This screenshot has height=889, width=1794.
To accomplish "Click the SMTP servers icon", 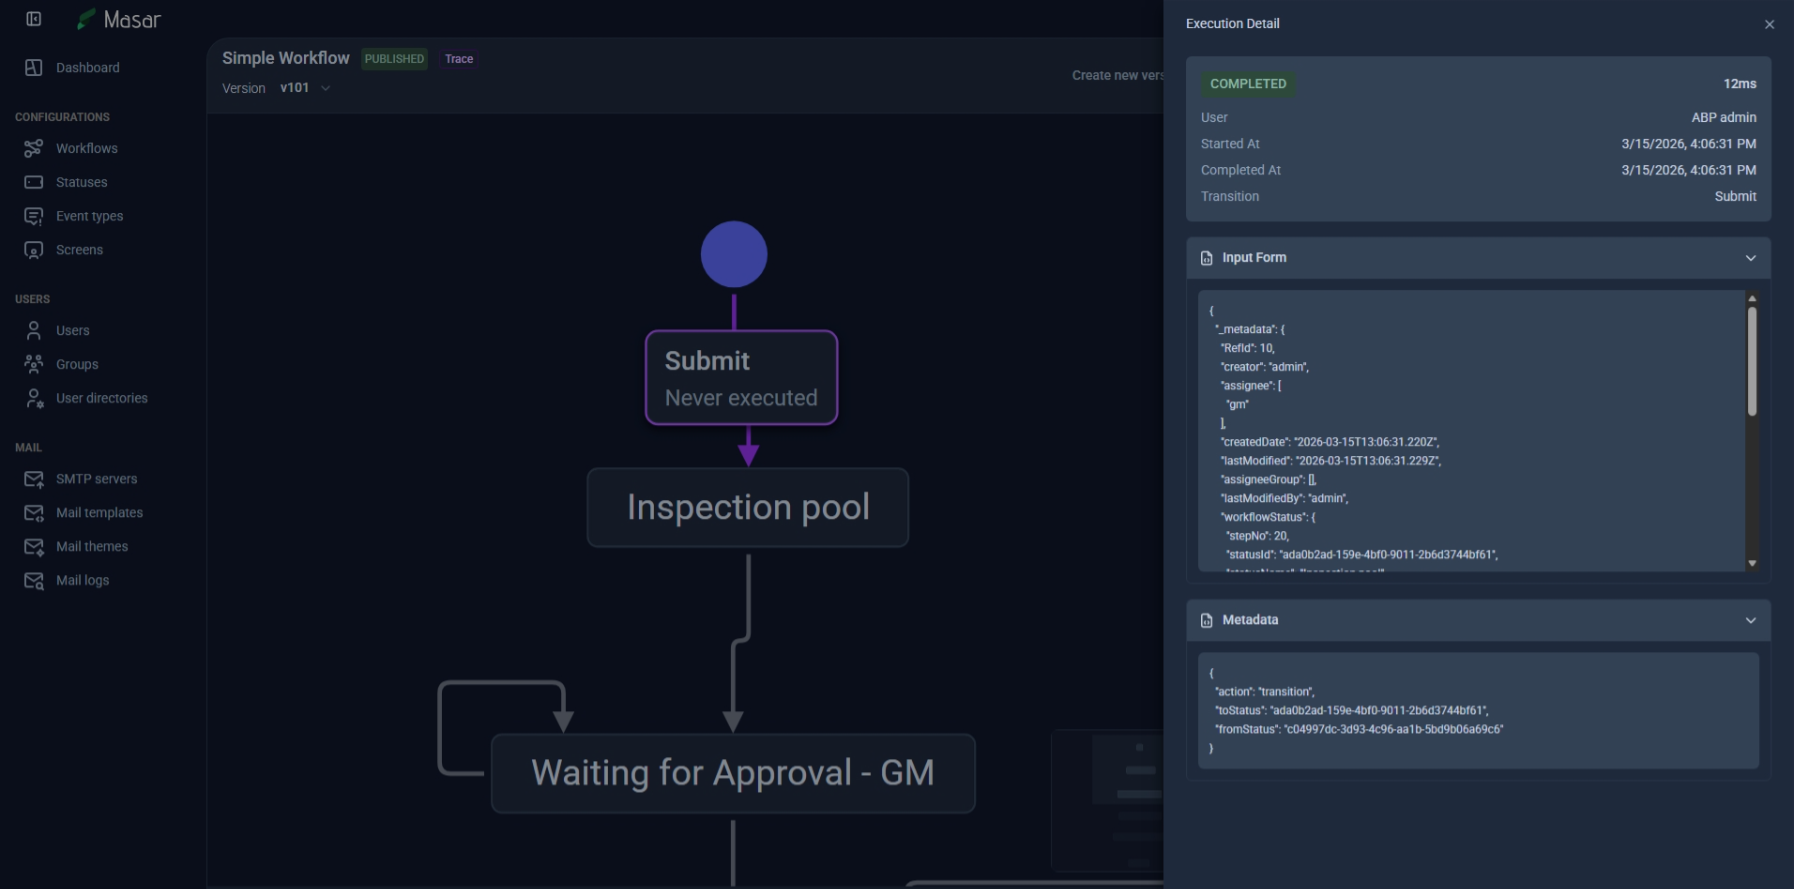I will coord(33,479).
